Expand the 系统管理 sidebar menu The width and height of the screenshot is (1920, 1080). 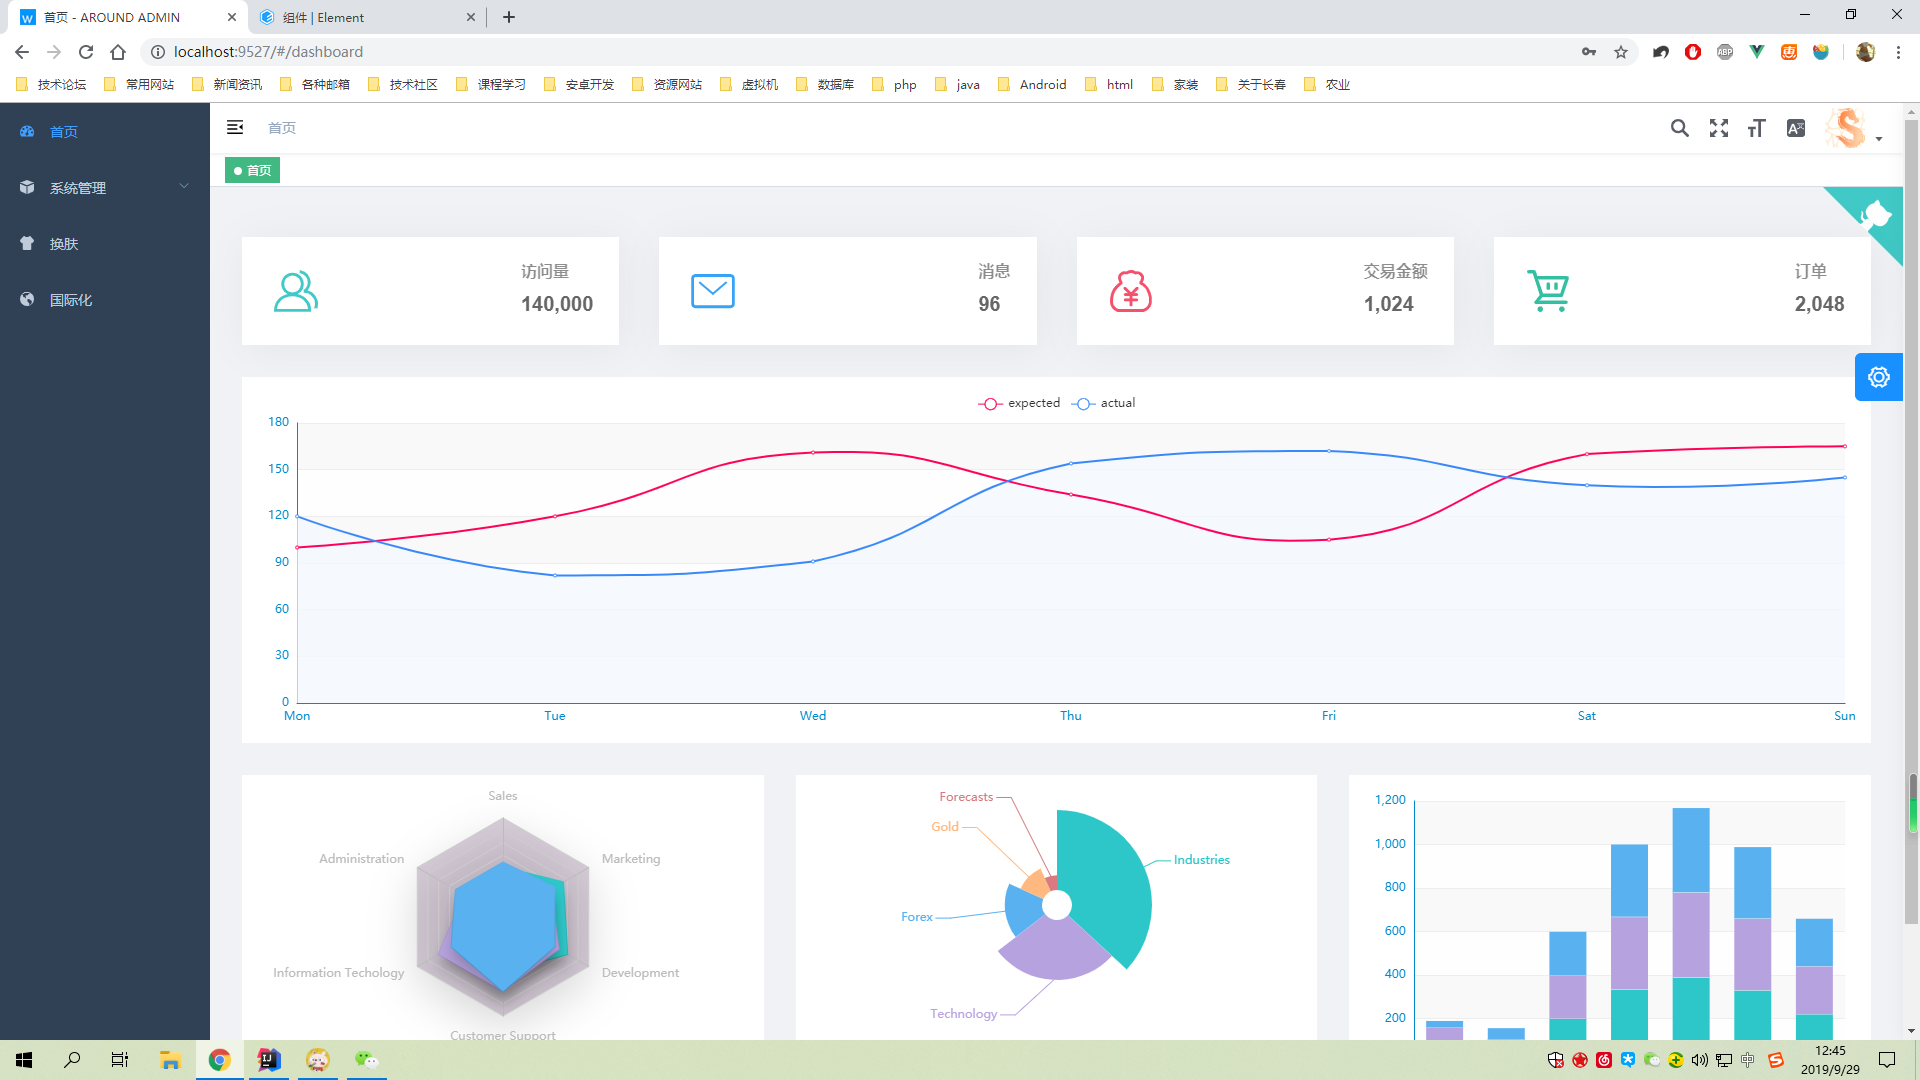click(105, 187)
